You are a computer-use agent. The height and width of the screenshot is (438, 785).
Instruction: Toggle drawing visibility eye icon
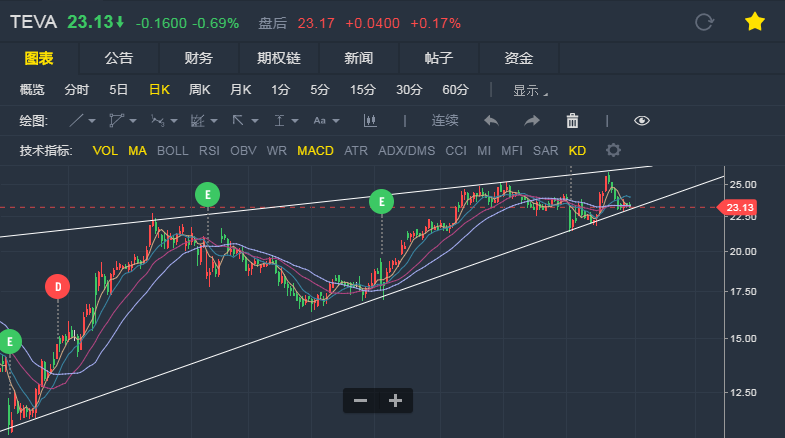(x=642, y=121)
